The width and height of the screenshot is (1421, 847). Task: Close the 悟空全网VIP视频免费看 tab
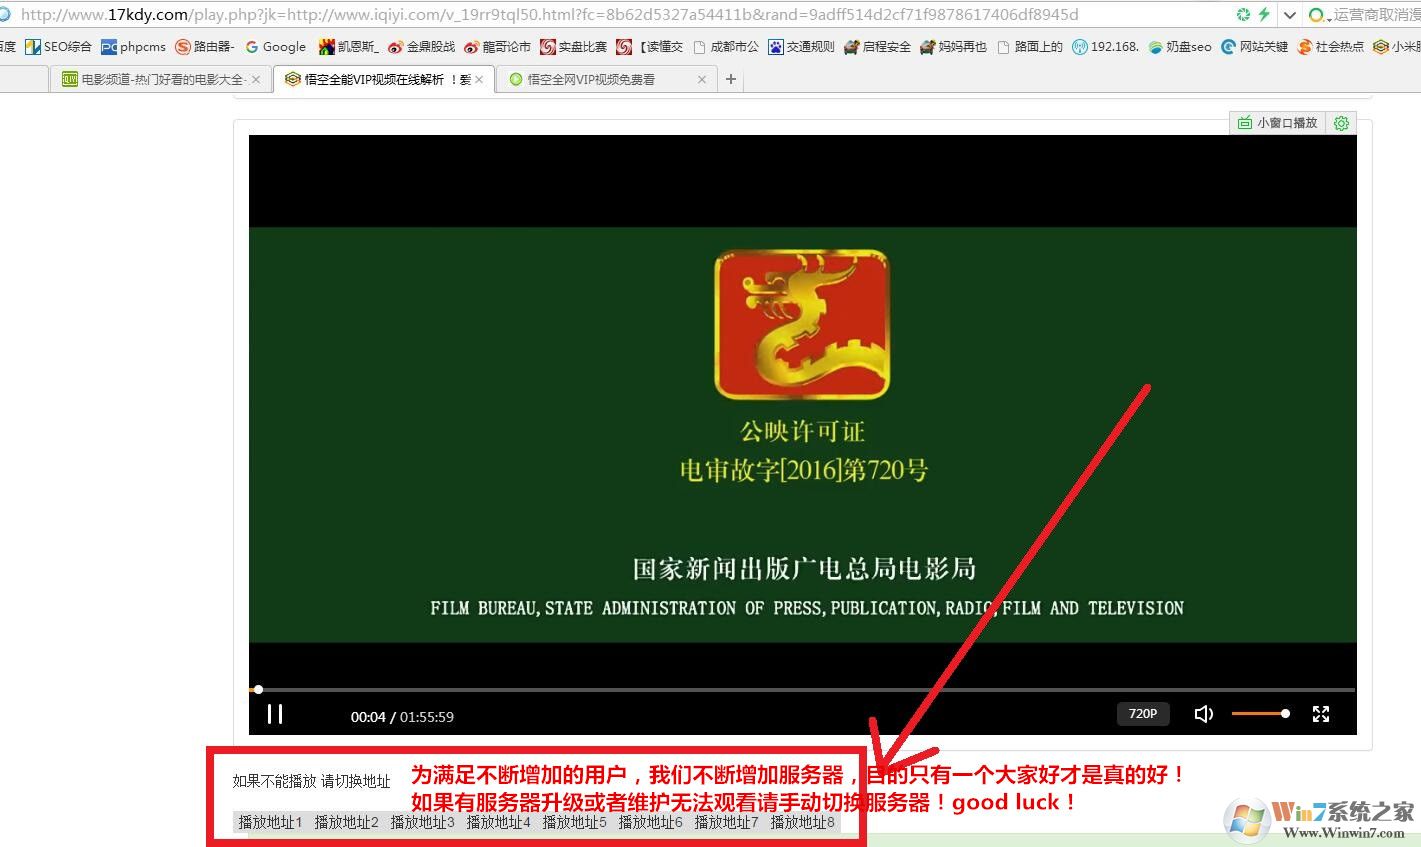(x=701, y=79)
